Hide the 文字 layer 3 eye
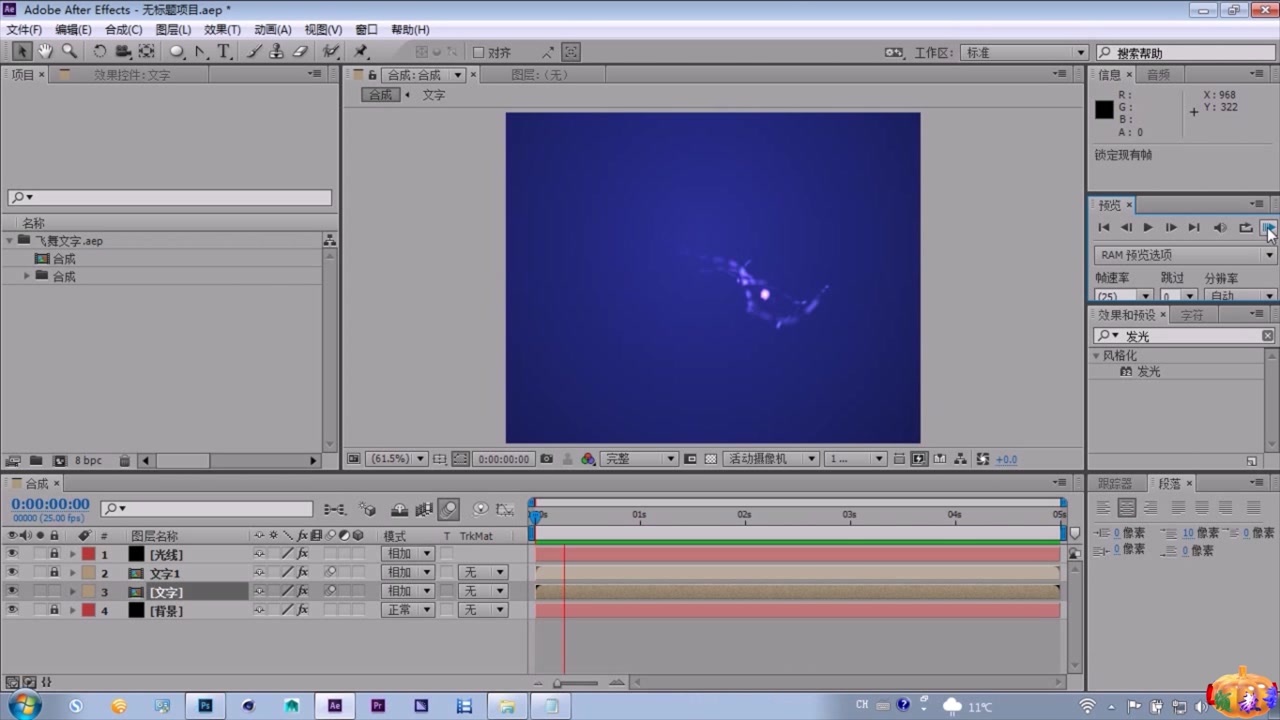 coord(12,591)
